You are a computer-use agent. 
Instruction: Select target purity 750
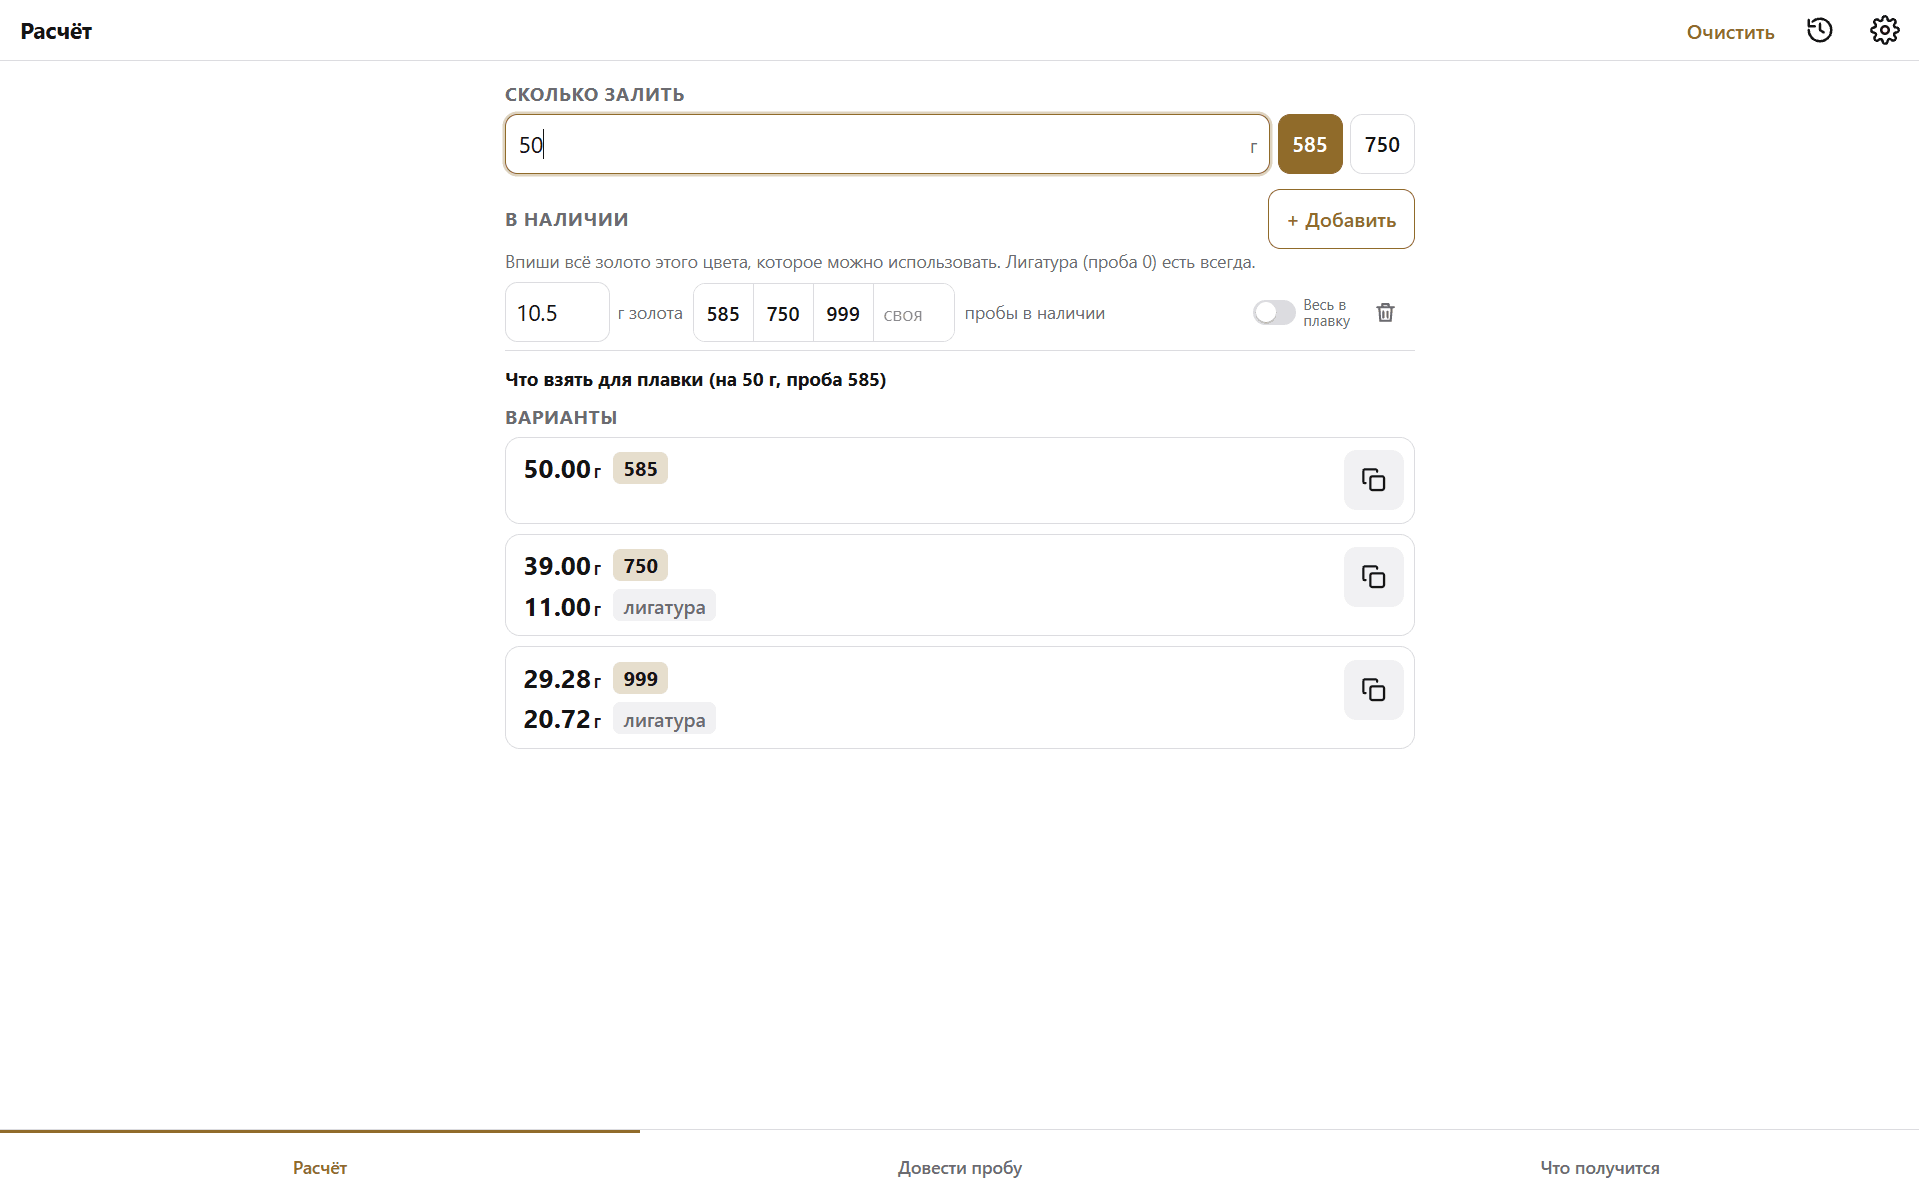[x=1382, y=144]
